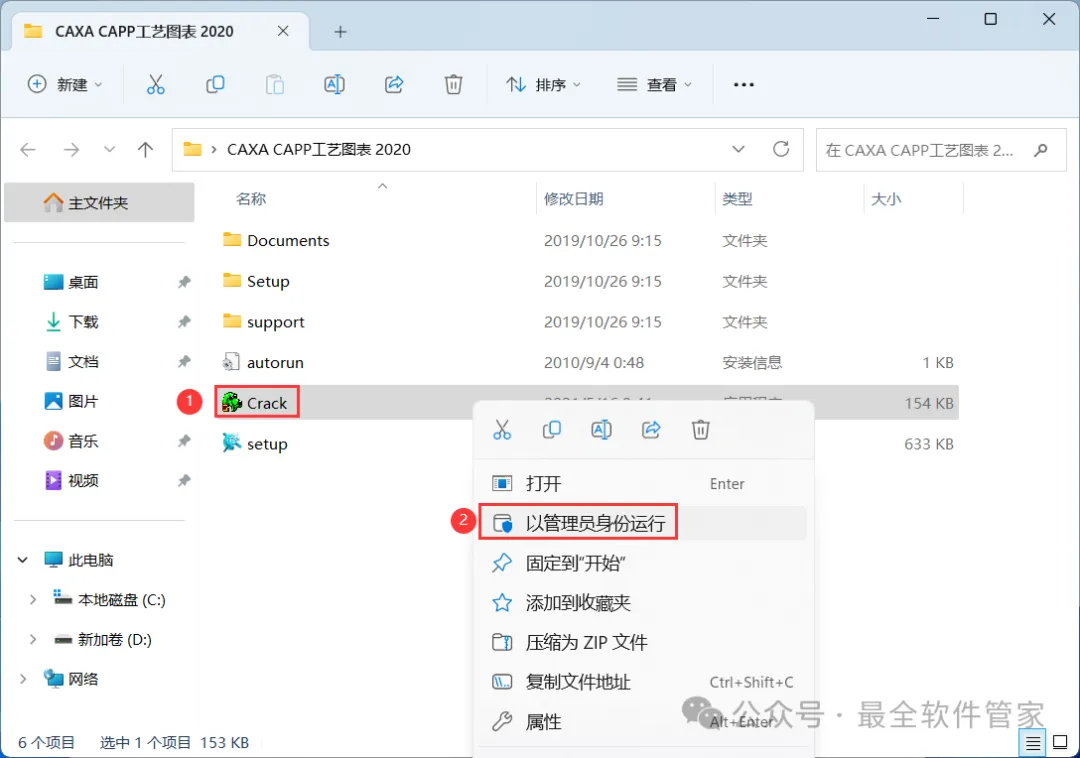The height and width of the screenshot is (758, 1080).
Task: Choose 属性 from the context menu
Action: tap(642, 722)
